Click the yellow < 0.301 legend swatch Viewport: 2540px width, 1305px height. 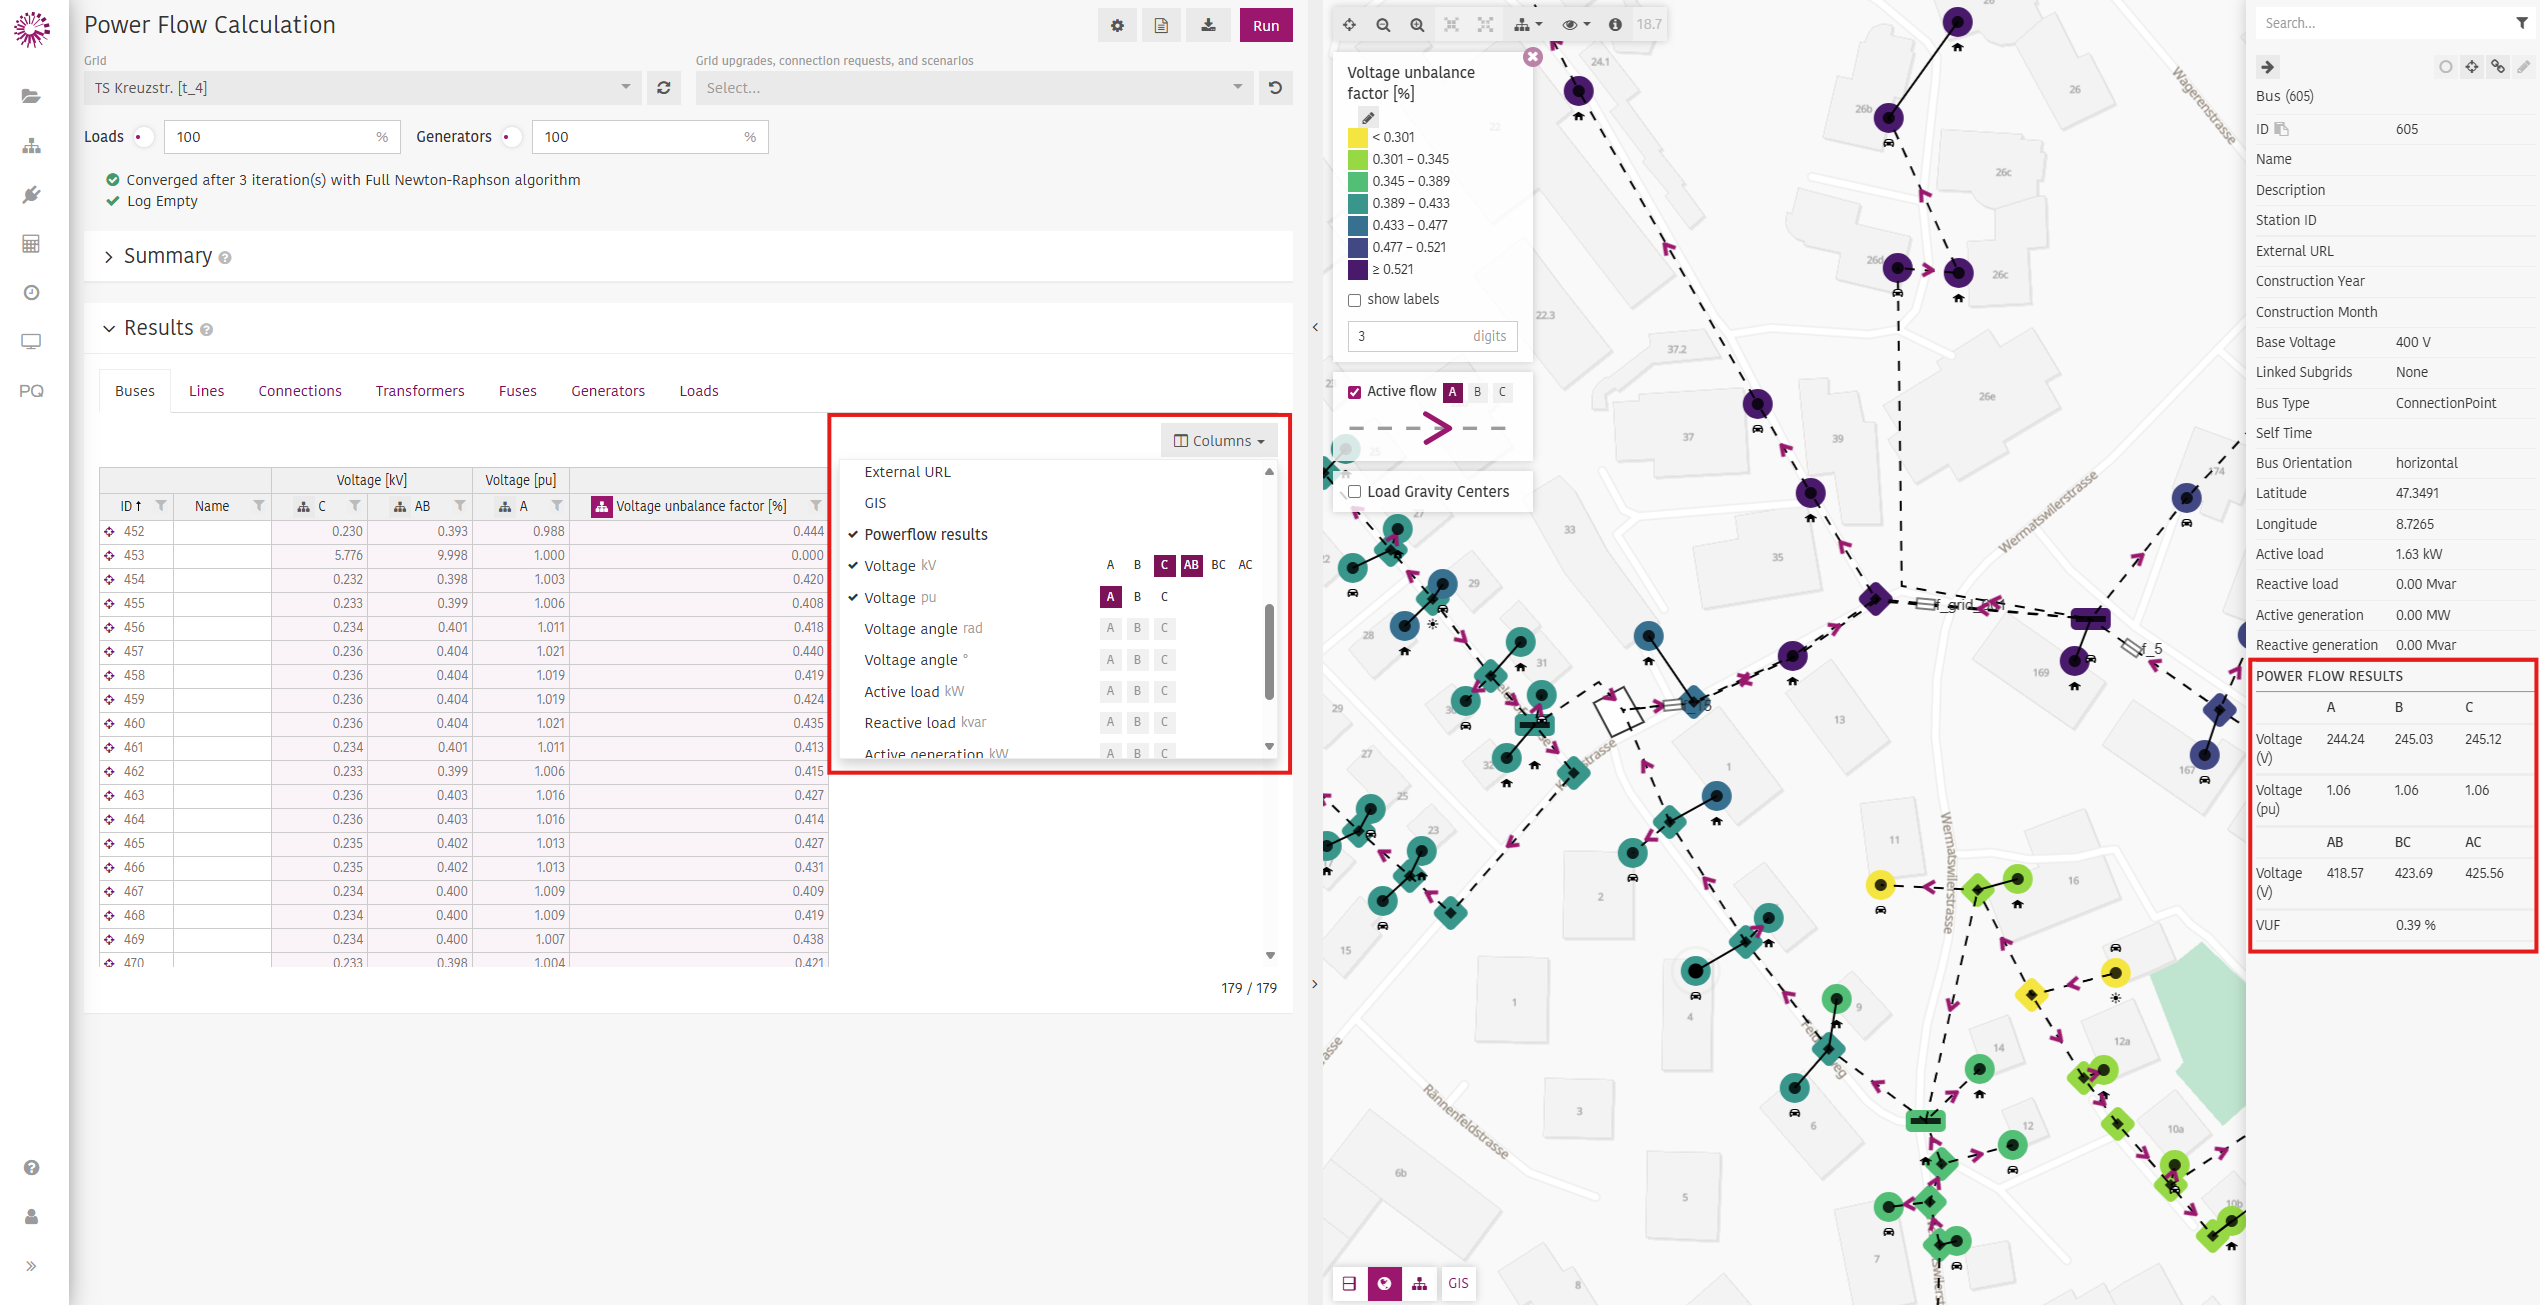pos(1357,137)
